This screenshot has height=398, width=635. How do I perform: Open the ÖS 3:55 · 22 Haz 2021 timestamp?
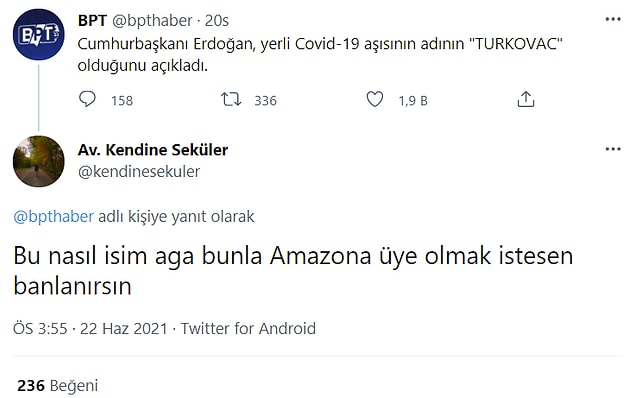pyautogui.click(x=90, y=328)
